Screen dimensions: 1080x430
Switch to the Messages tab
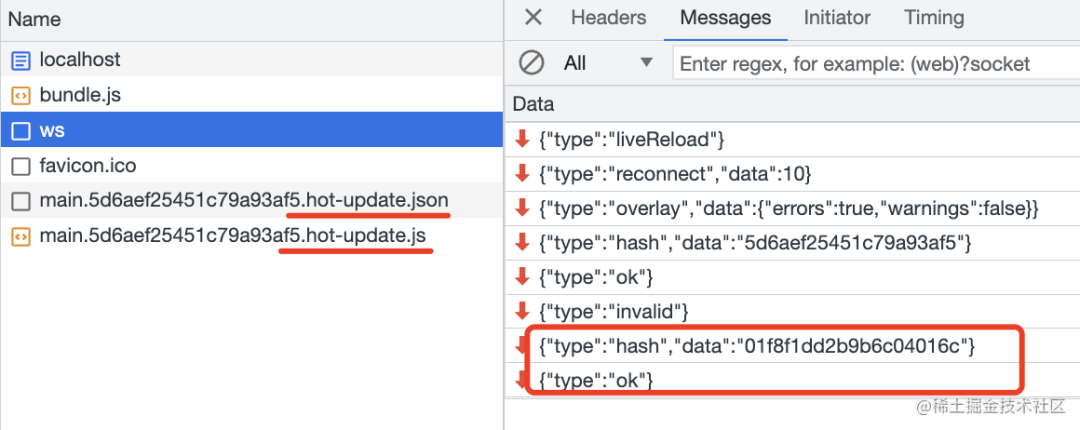click(725, 17)
